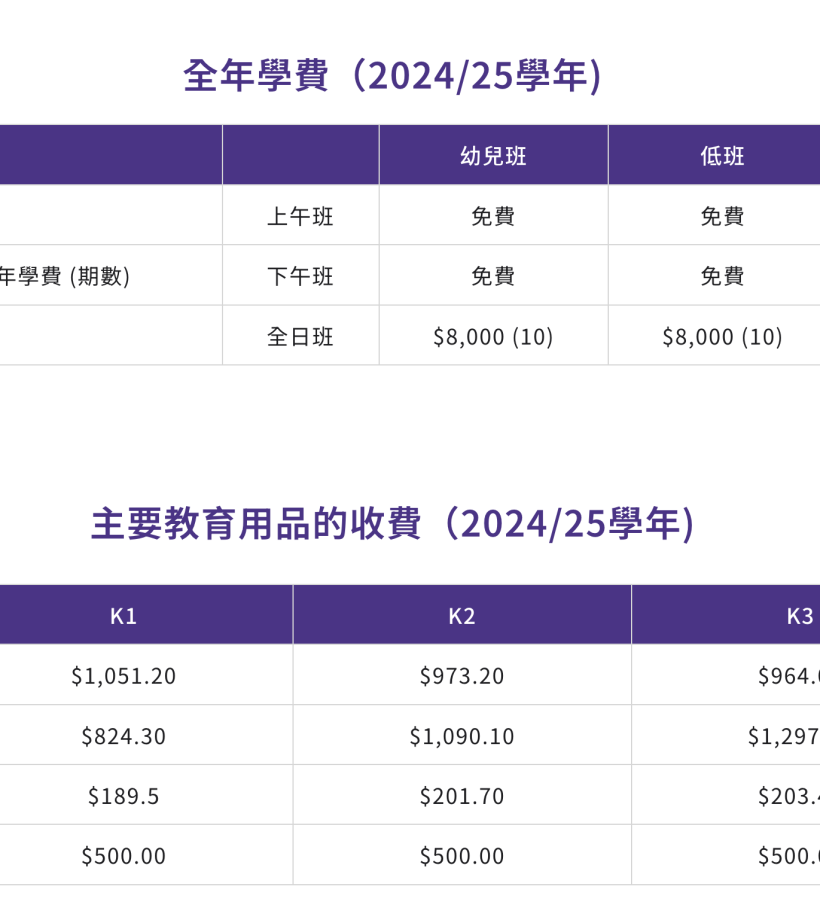
Task: Click the $973.20 cell
Action: [462, 676]
